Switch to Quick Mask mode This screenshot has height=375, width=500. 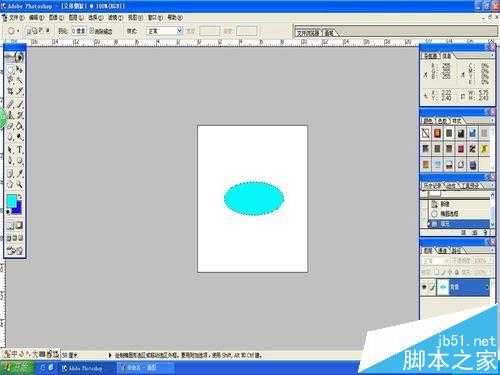point(19,226)
